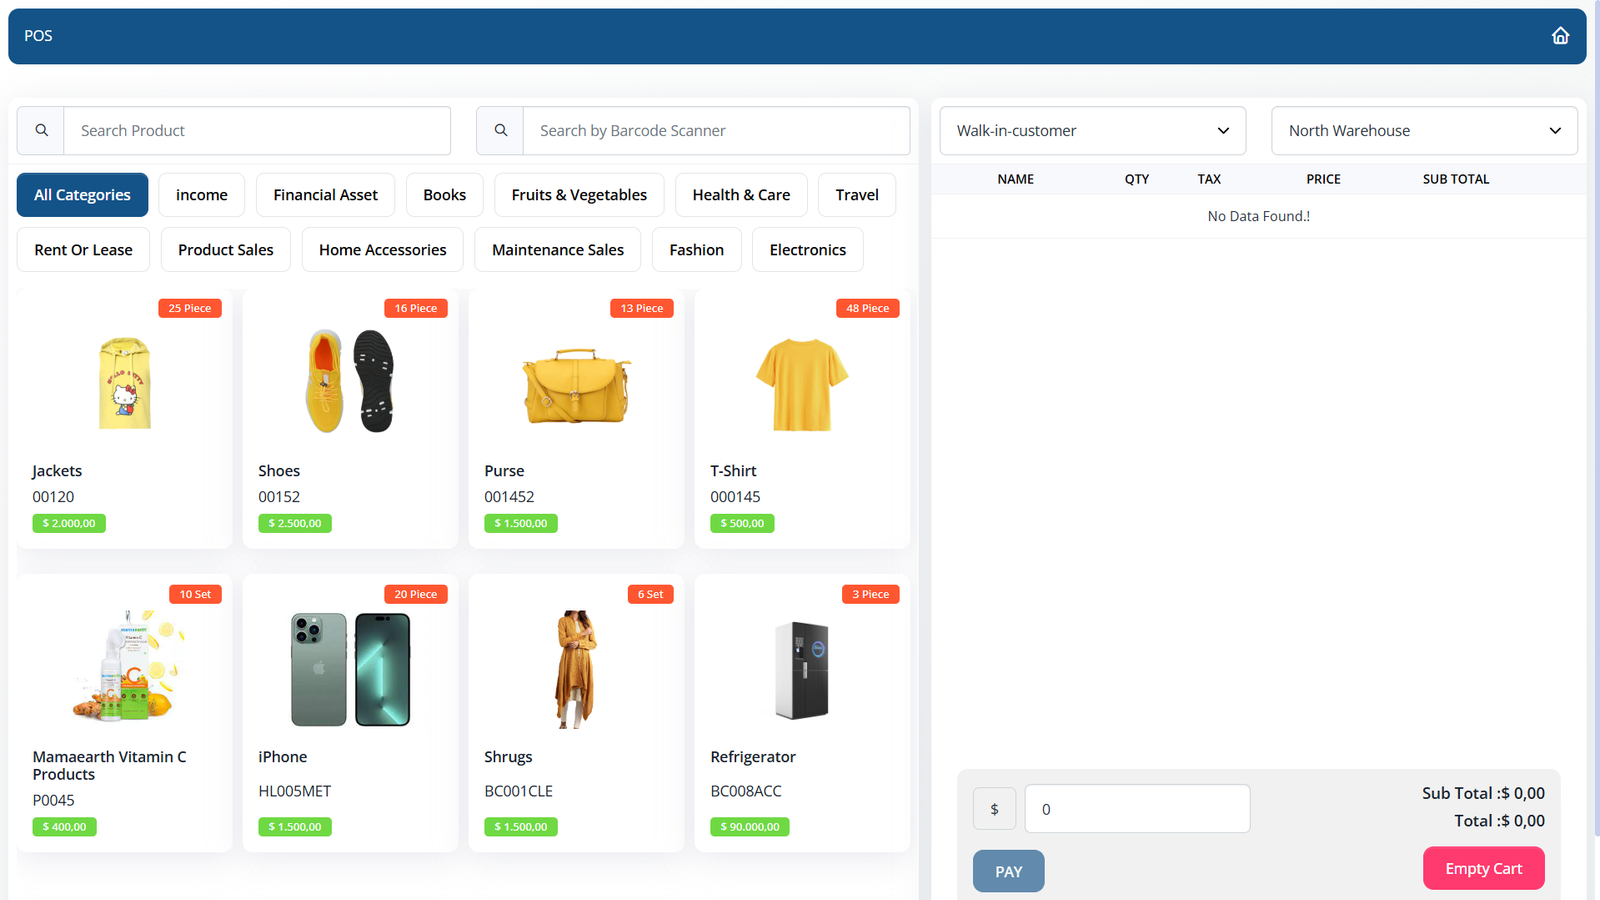Click the home icon in header

point(1560,36)
